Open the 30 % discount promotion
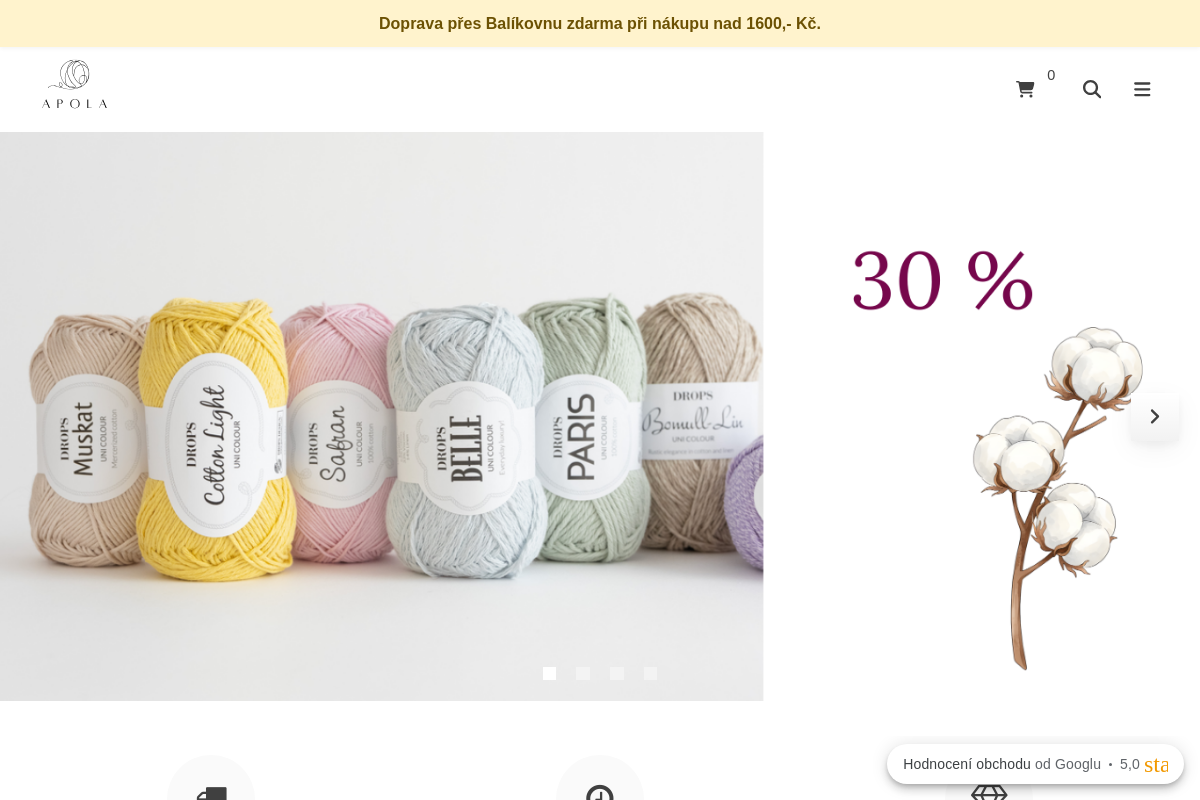The image size is (1200, 800). pos(943,281)
